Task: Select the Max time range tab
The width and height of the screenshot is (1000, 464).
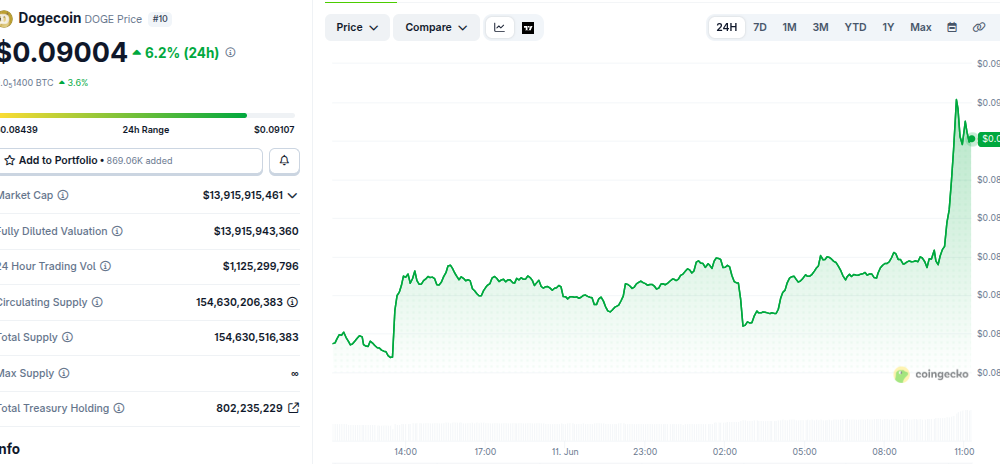Action: tap(921, 27)
